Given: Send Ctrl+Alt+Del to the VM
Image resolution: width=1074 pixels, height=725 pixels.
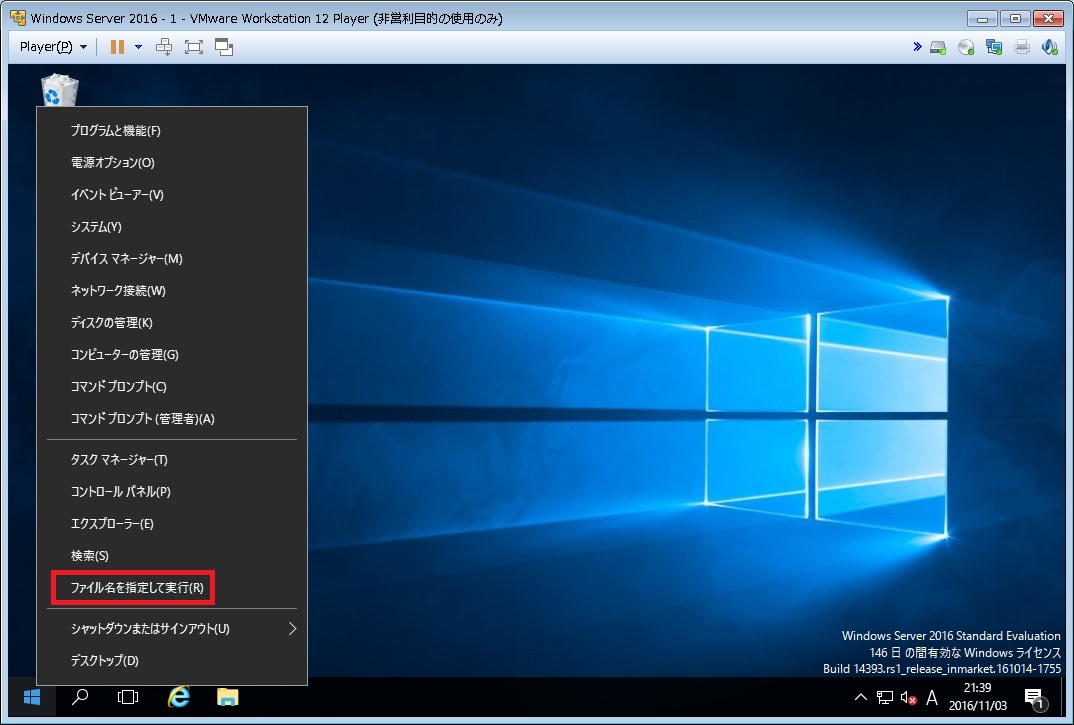Looking at the screenshot, I should (164, 47).
